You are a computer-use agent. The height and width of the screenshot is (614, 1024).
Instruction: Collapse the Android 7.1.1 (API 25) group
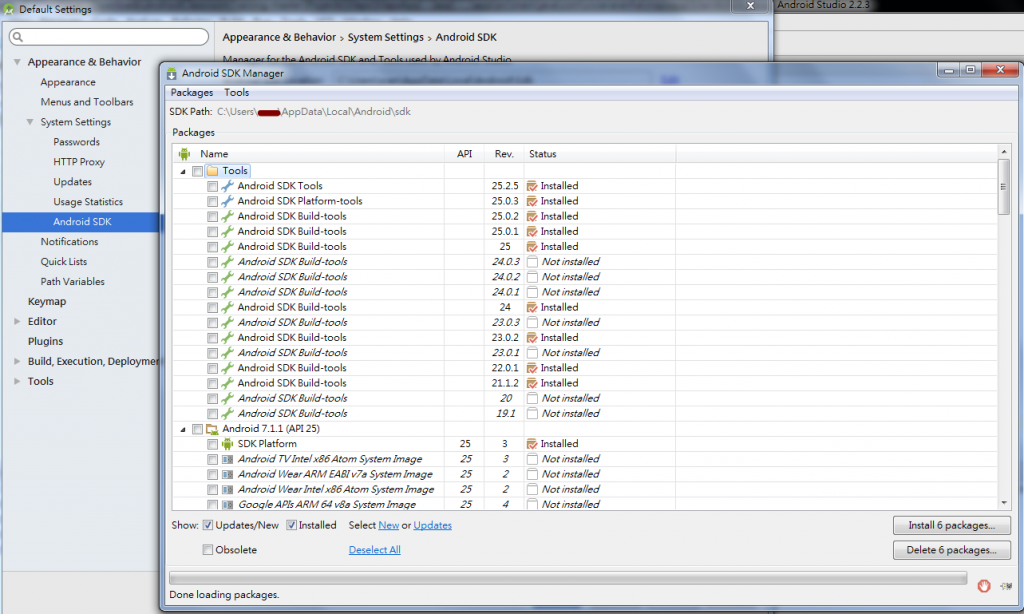coord(183,429)
